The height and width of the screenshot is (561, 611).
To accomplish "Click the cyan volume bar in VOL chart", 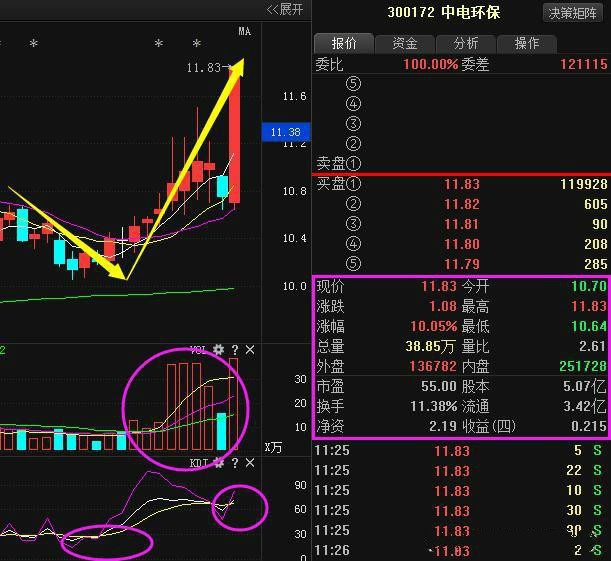I will click(222, 431).
